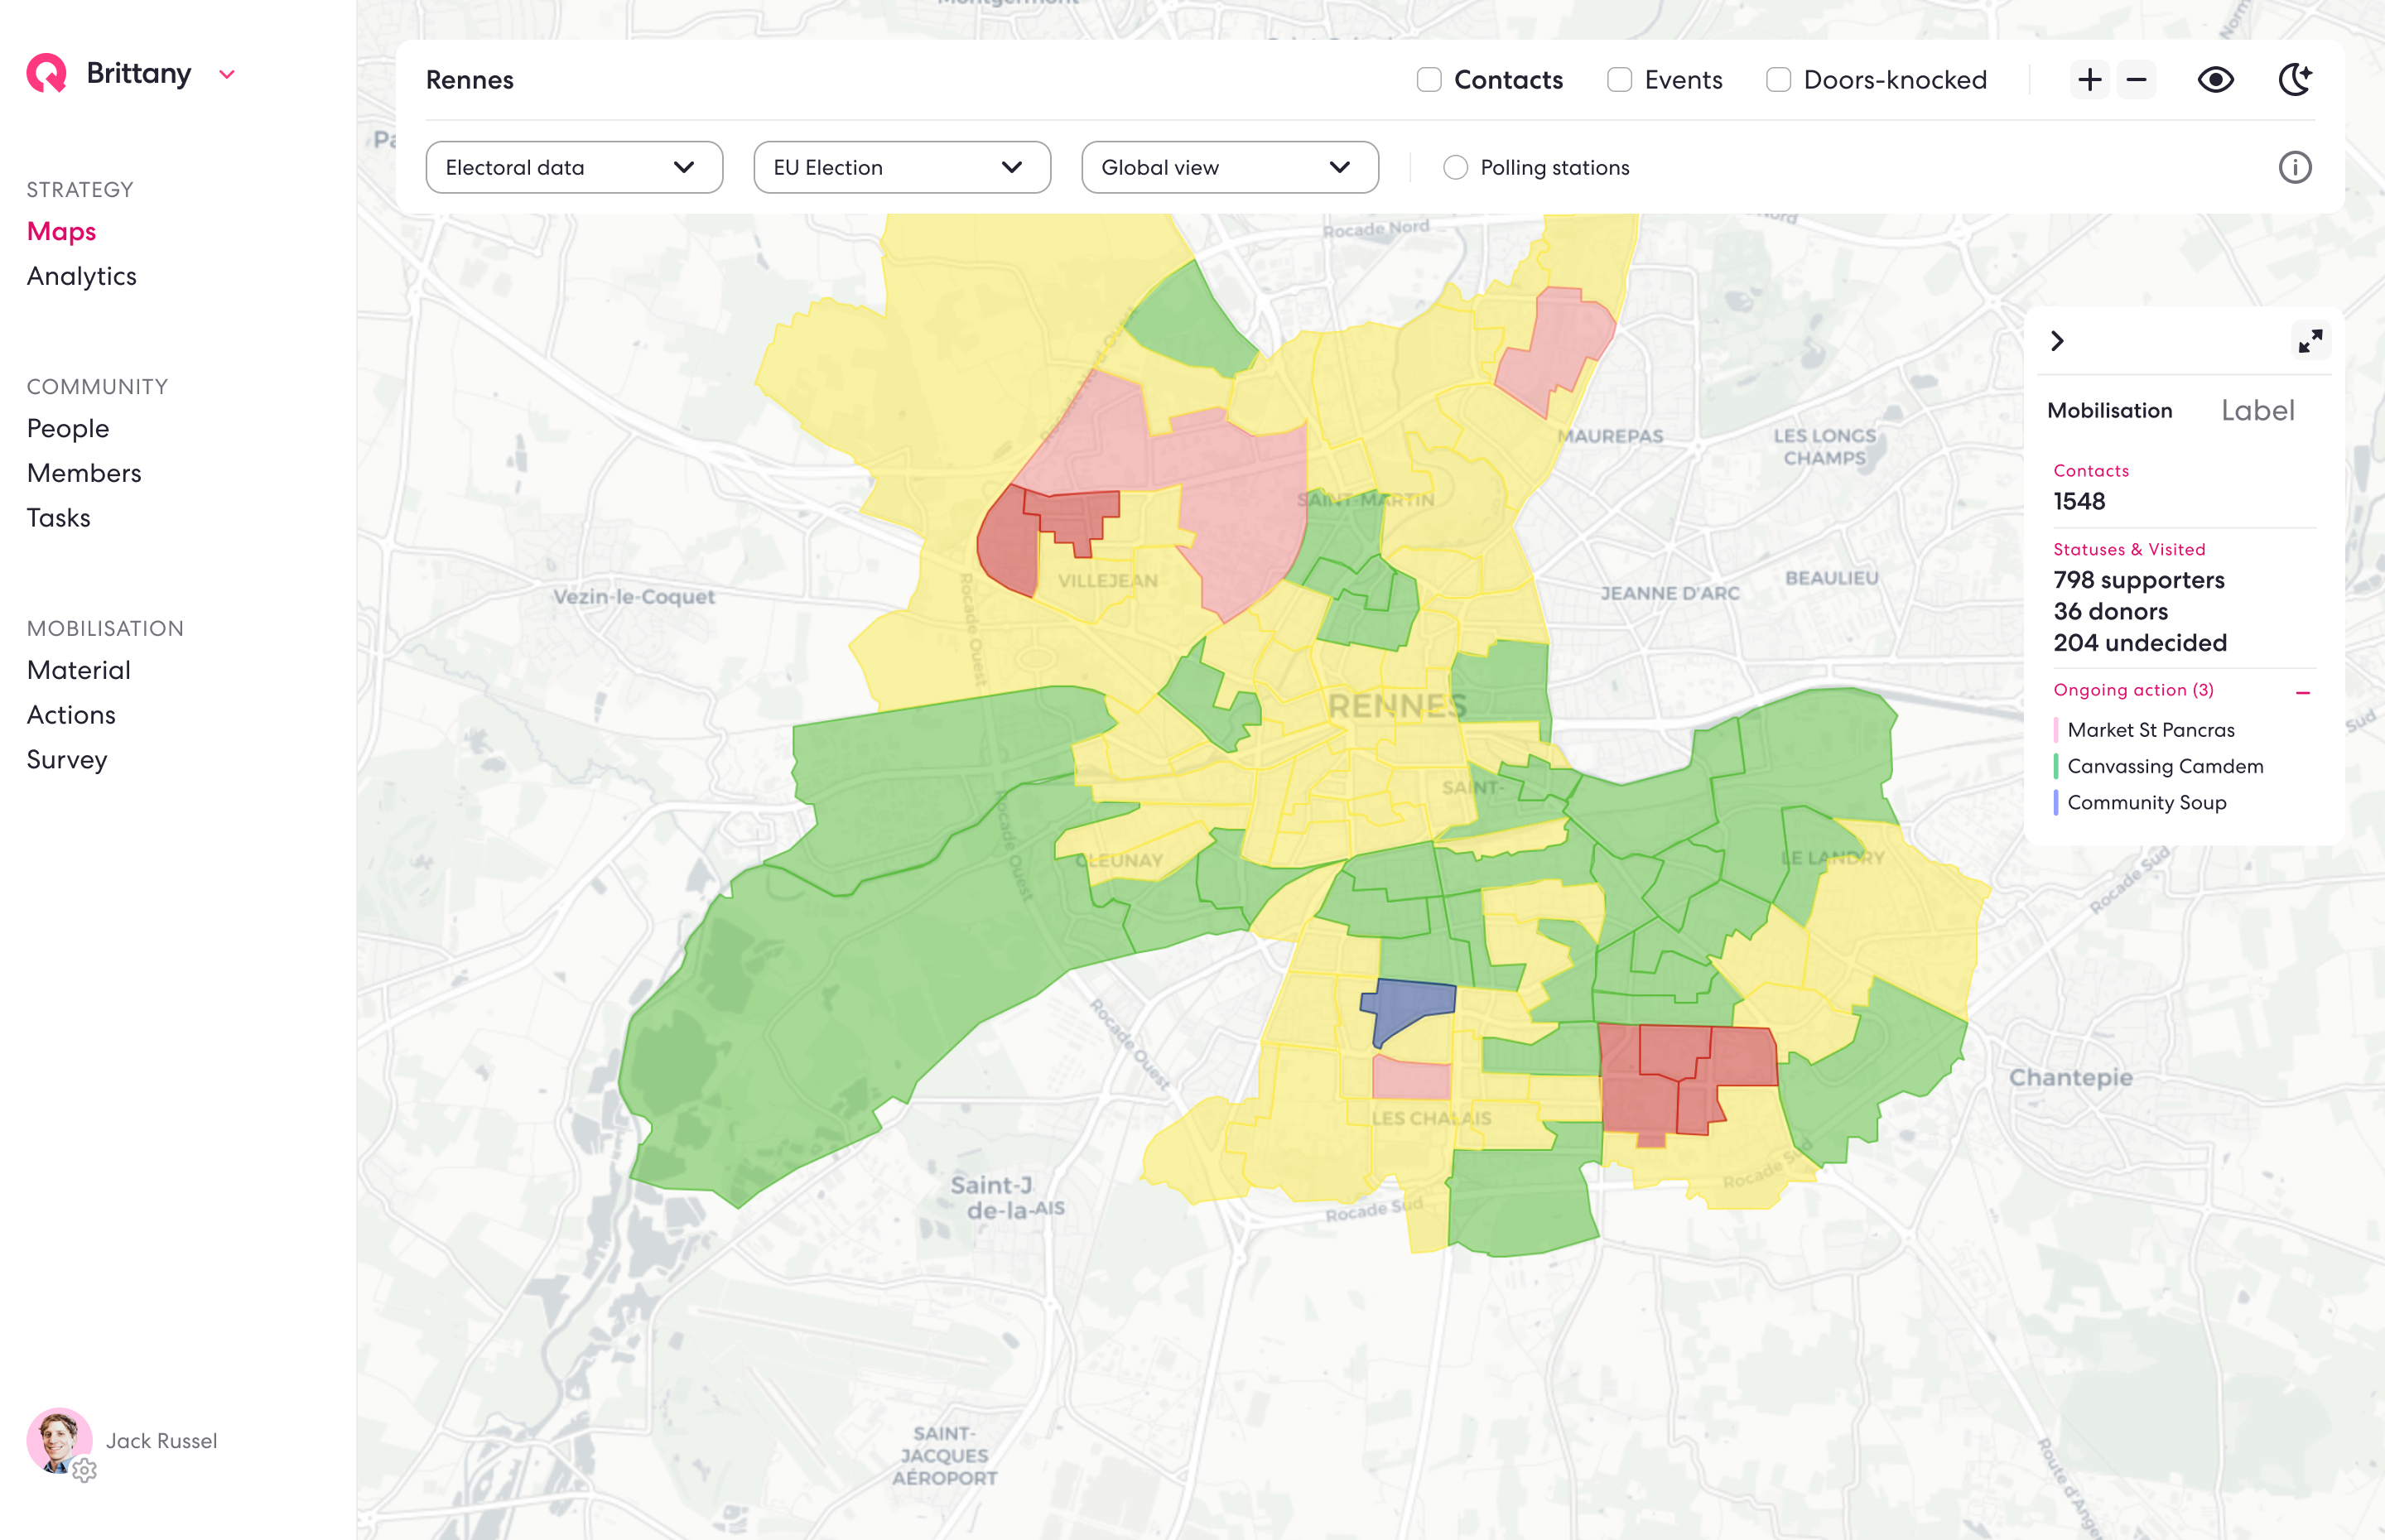Collapse the panel with right chevron

pyautogui.click(x=2057, y=342)
